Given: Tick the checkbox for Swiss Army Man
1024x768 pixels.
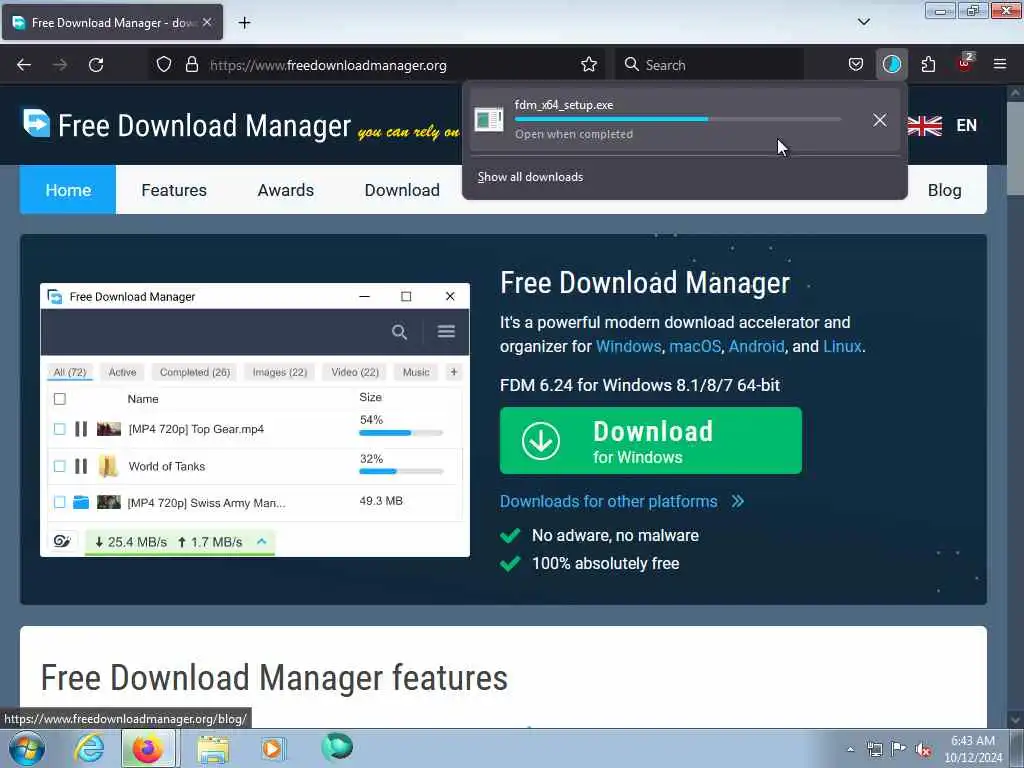Looking at the screenshot, I should (x=59, y=502).
